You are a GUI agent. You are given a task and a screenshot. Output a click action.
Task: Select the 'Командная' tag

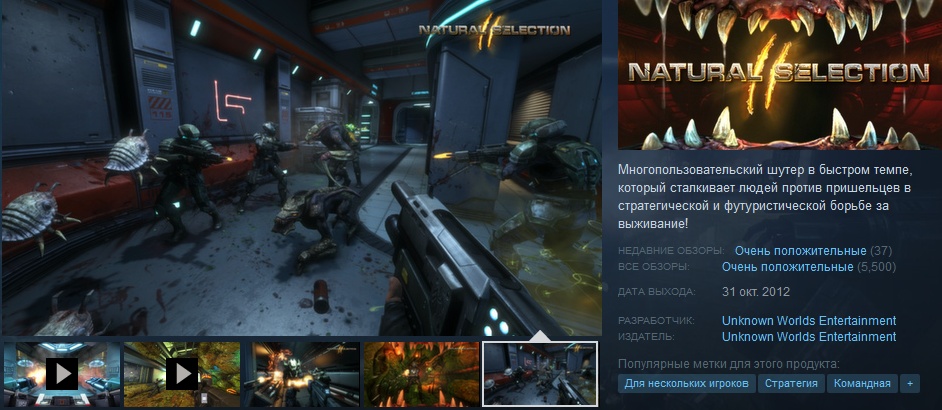[x=862, y=384]
